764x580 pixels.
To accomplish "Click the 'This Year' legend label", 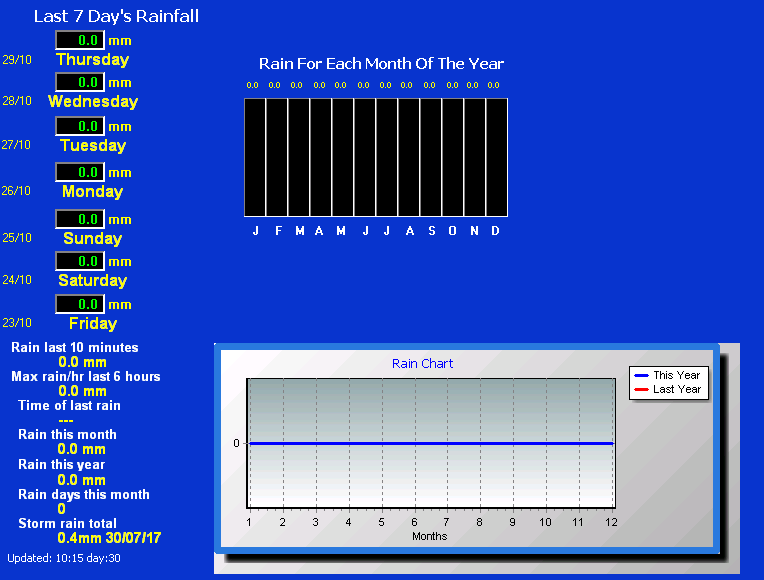I will (x=676, y=375).
